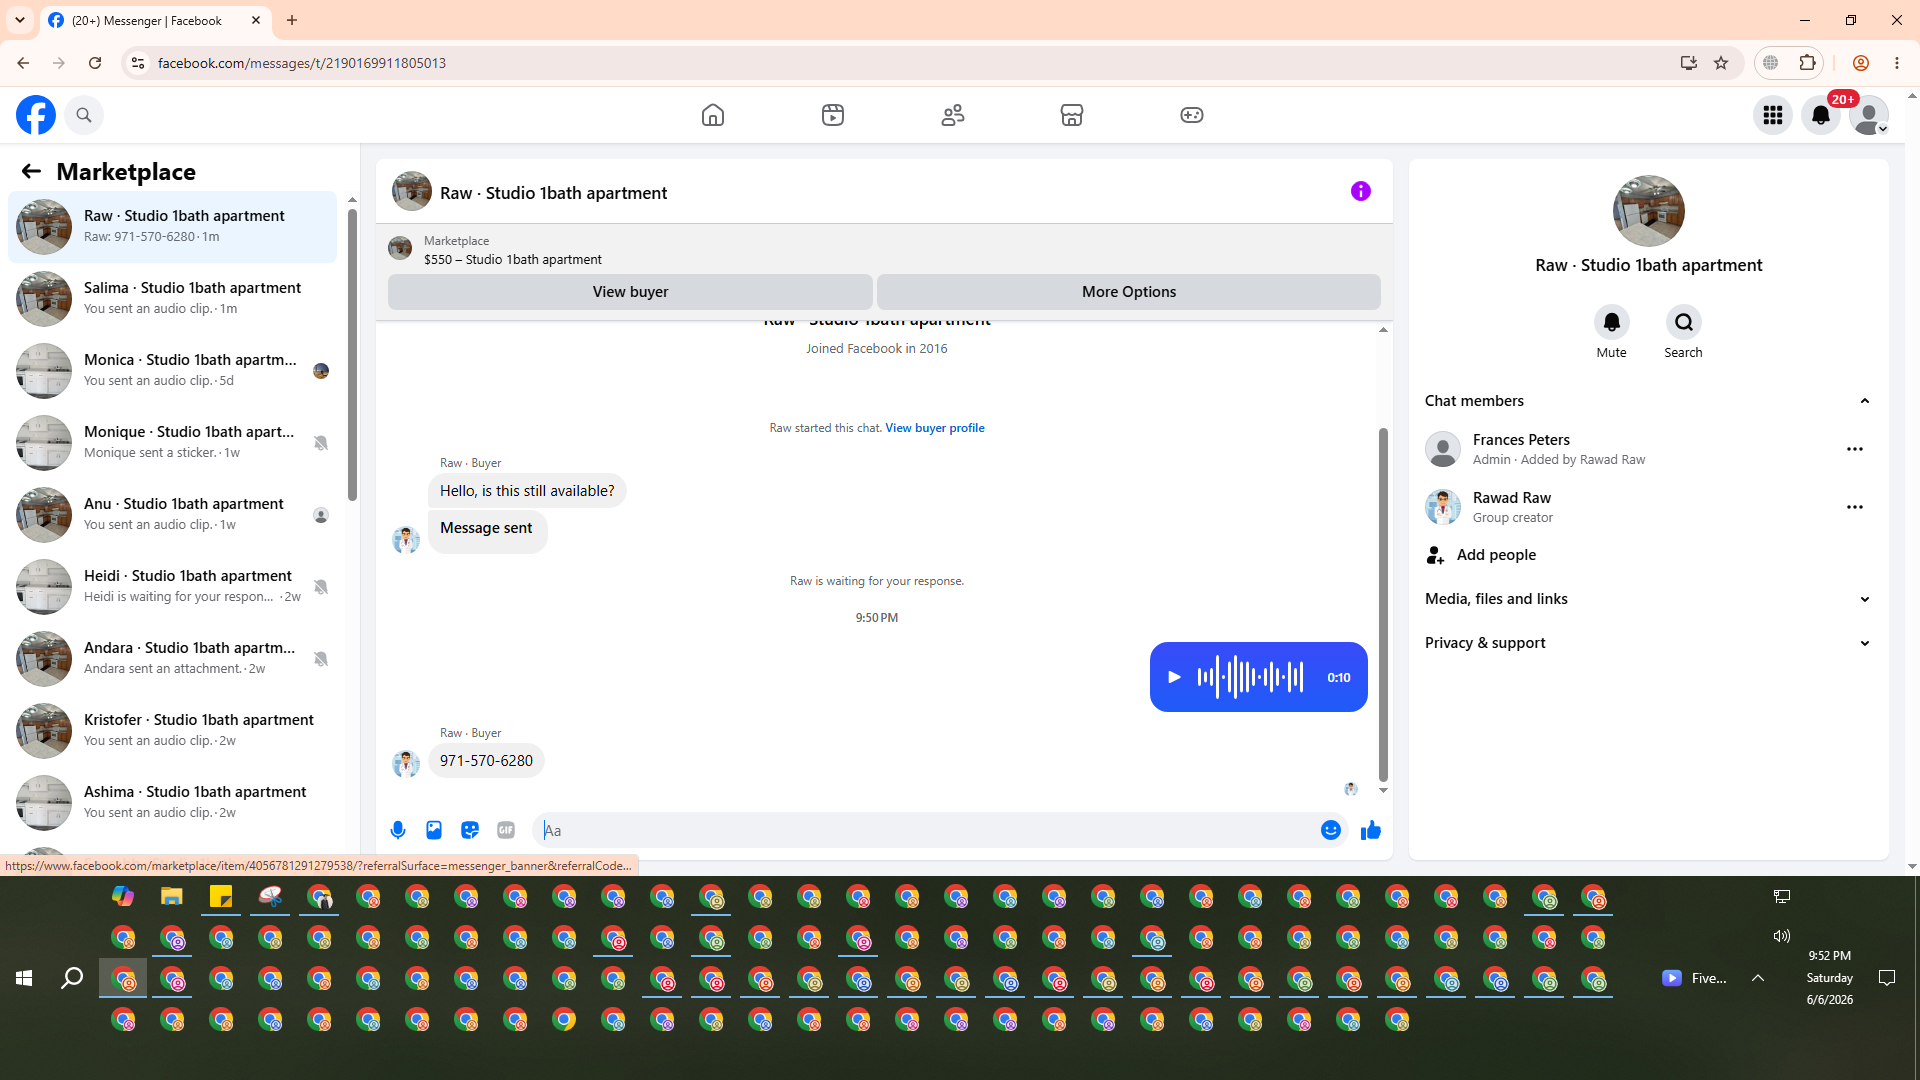Send a thumbs up like
This screenshot has height=1080, width=1920.
[x=1371, y=830]
